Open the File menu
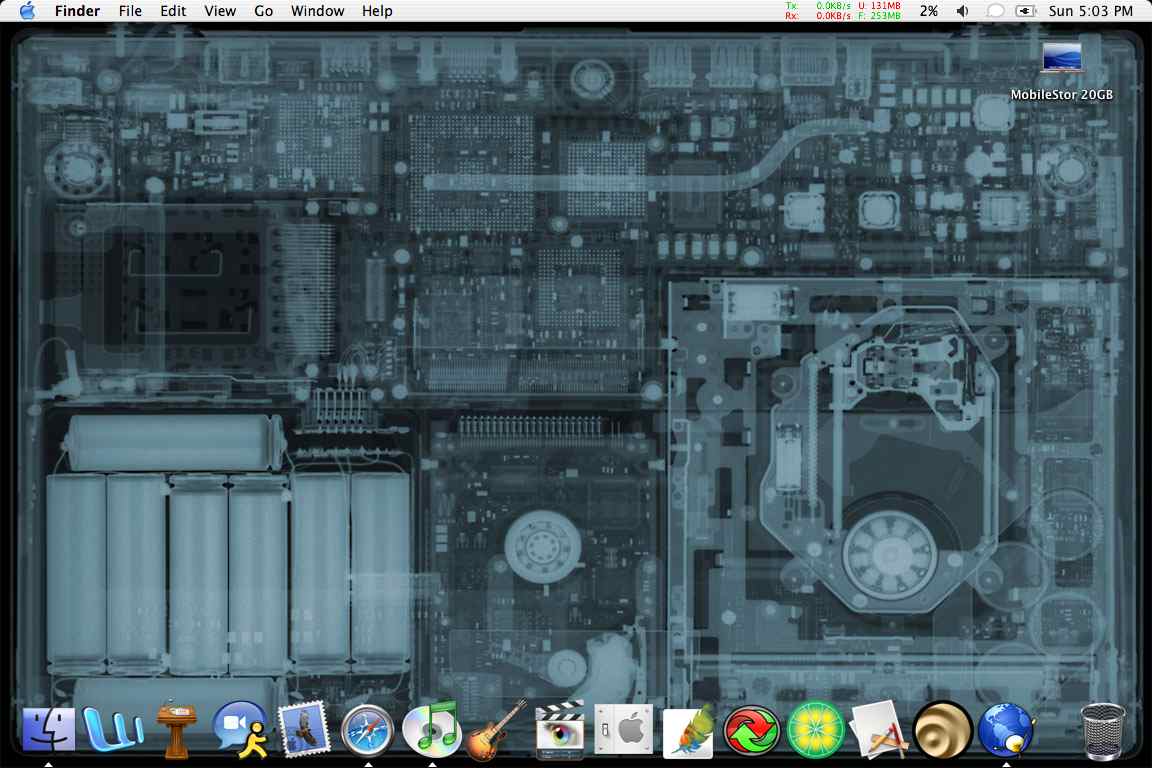 [x=130, y=11]
